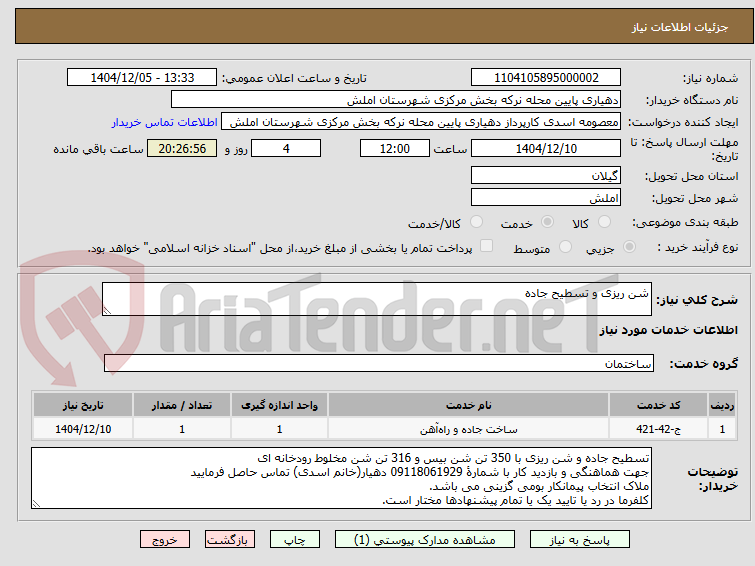Image resolution: width=755 pixels, height=566 pixels.
Task: Click the کد خدمت column header
Action: point(658,405)
